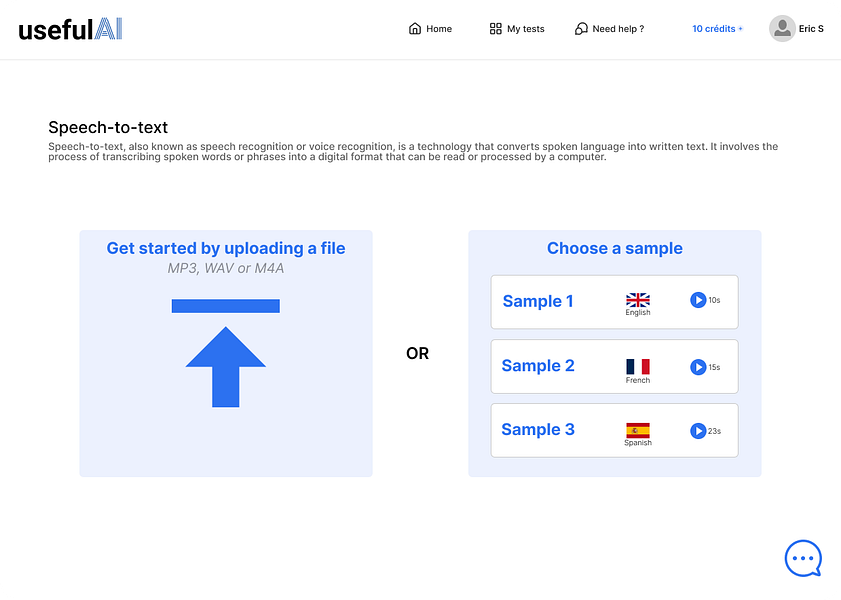The width and height of the screenshot is (841, 600).
Task: Click the Spanish flag icon
Action: tap(638, 431)
